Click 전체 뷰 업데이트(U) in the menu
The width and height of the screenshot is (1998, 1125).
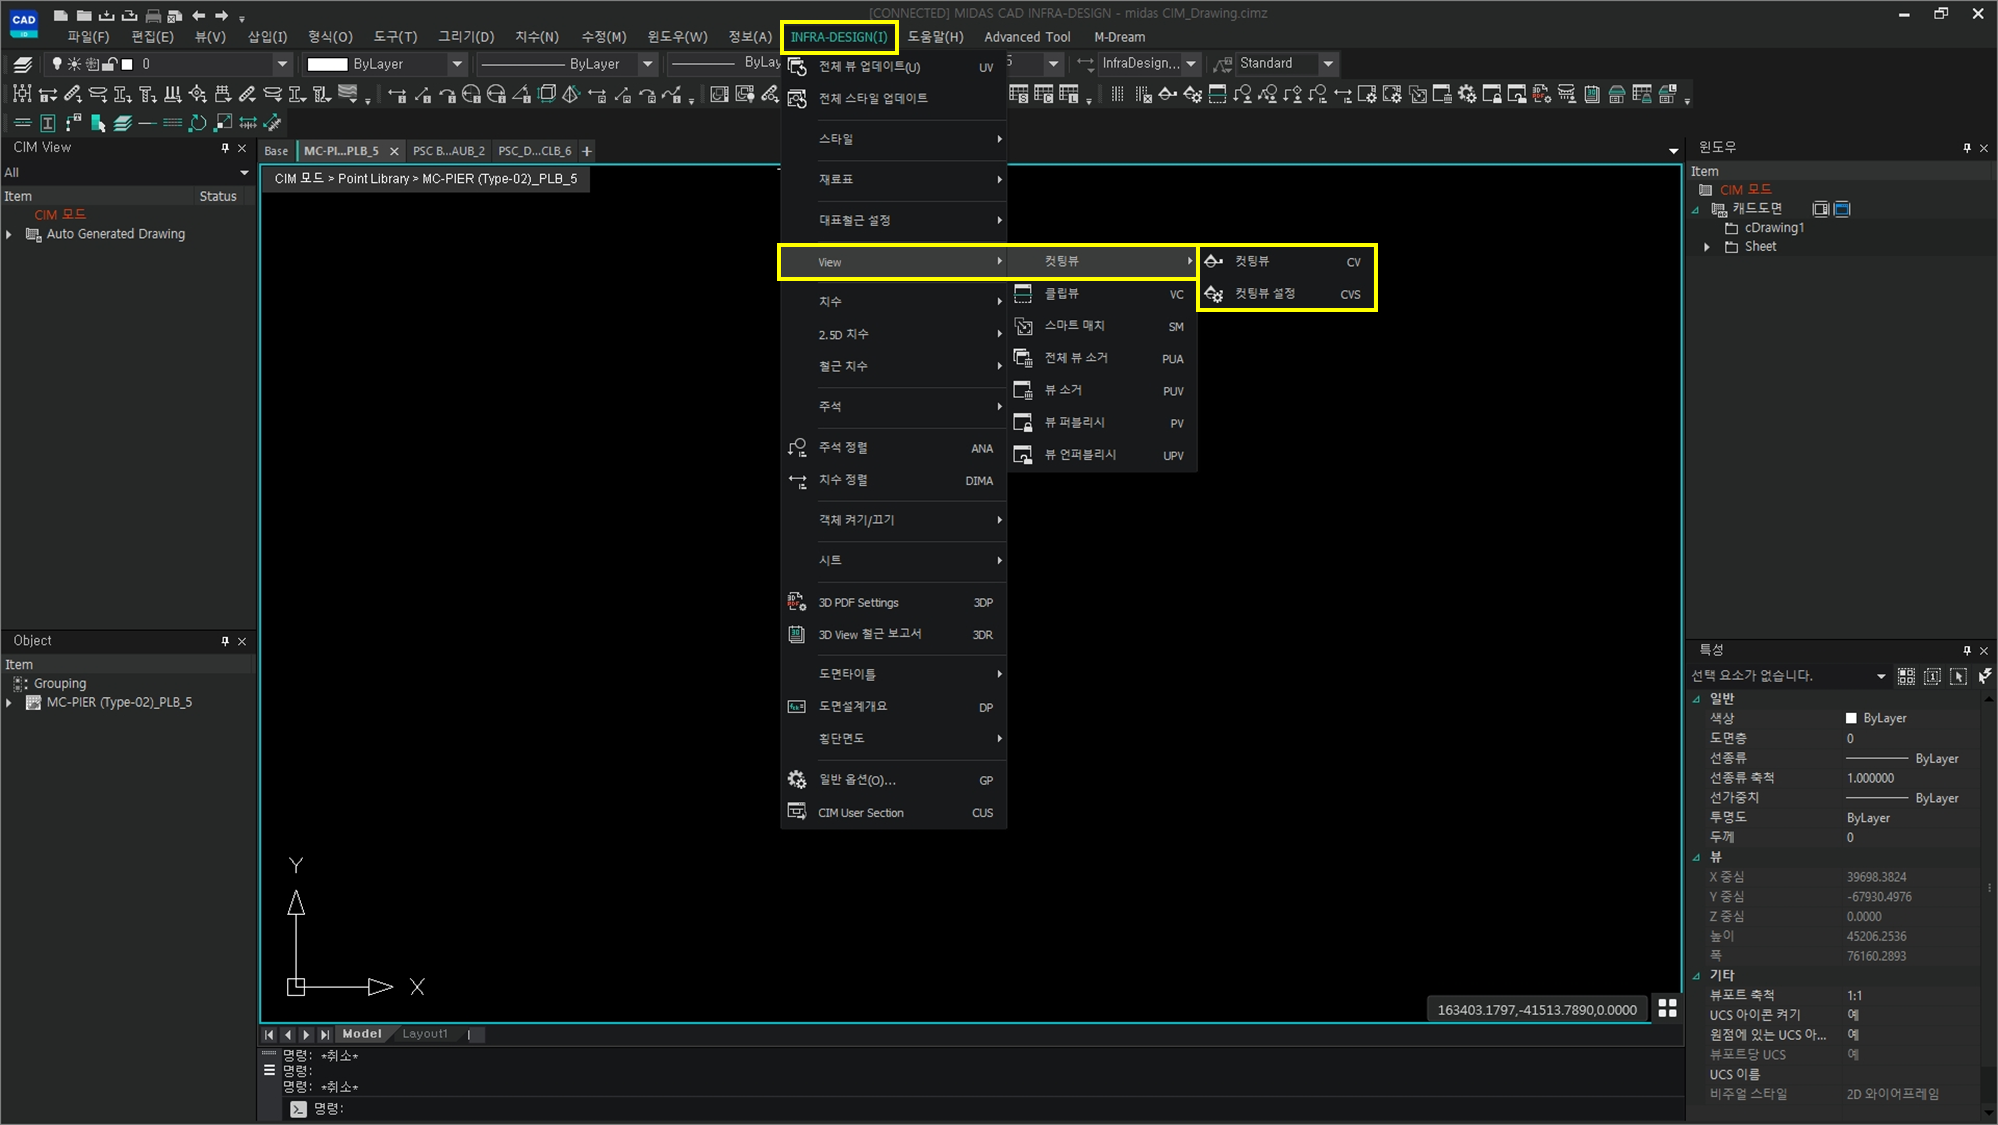point(893,67)
